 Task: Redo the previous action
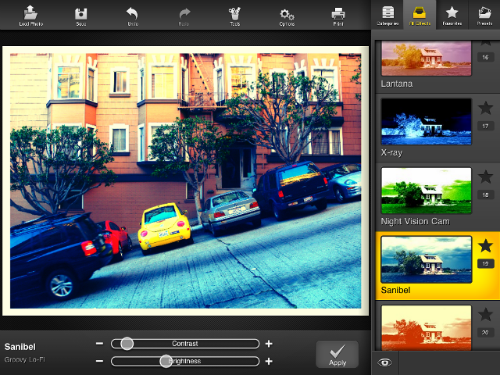(x=184, y=17)
